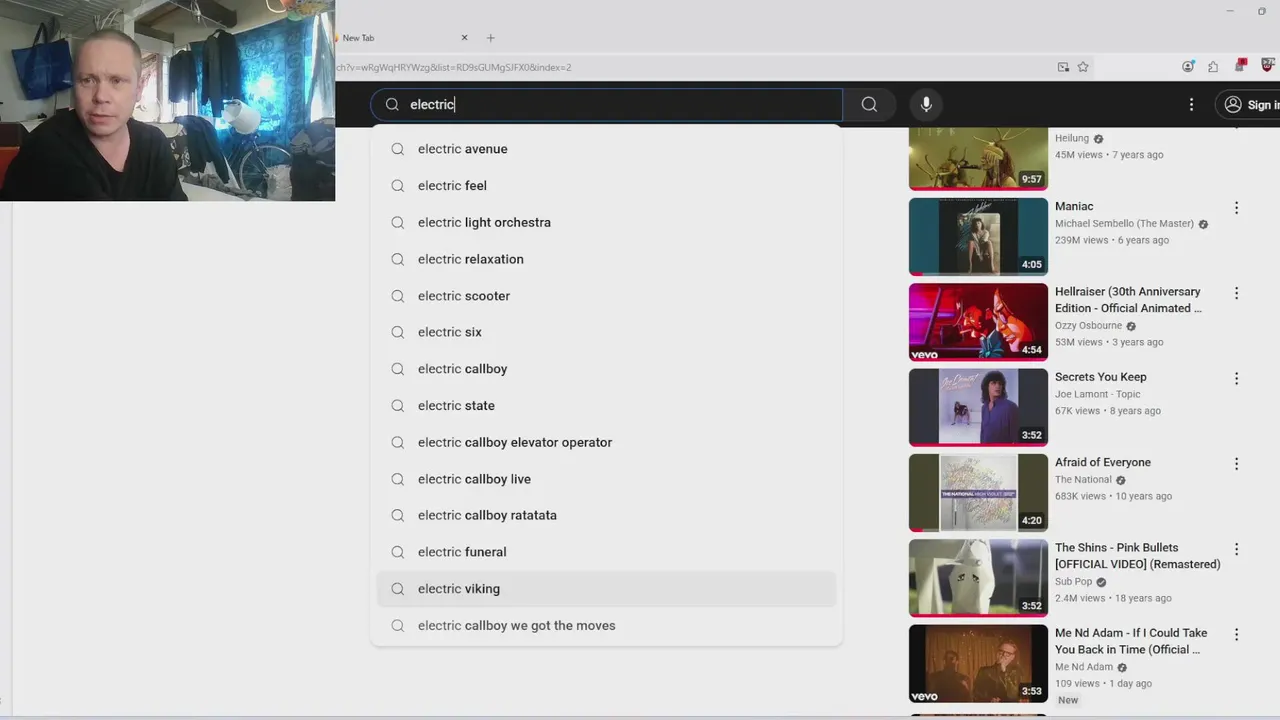Open more options for Secrets You Keep
Screen dimensions: 1280x720
point(1236,379)
